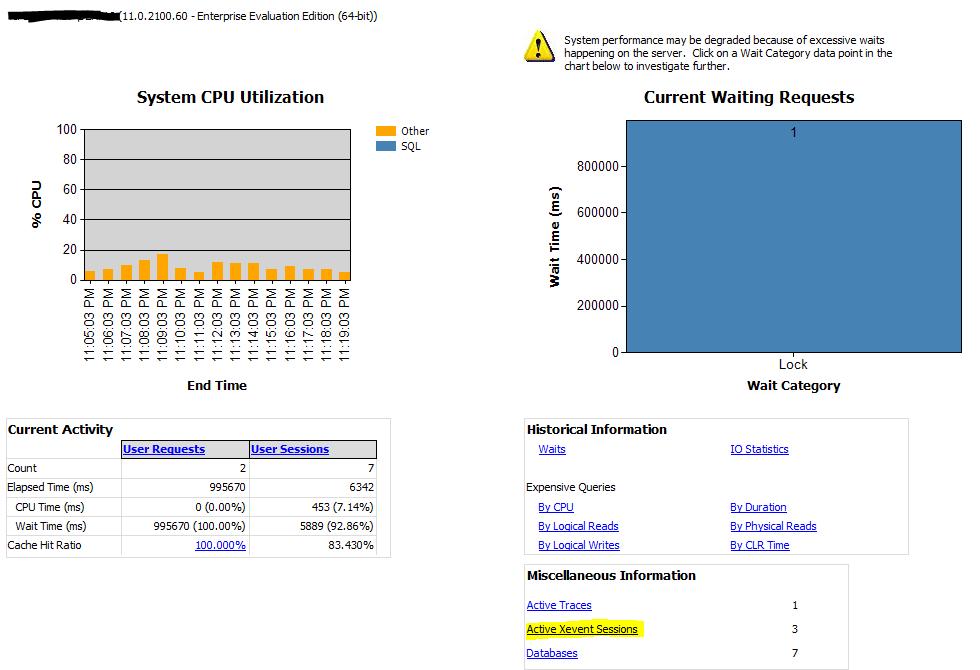Viewport: 980px width, 670px height.
Task: Click the CPU bar for 11:12:03 PM
Action: coord(217,272)
